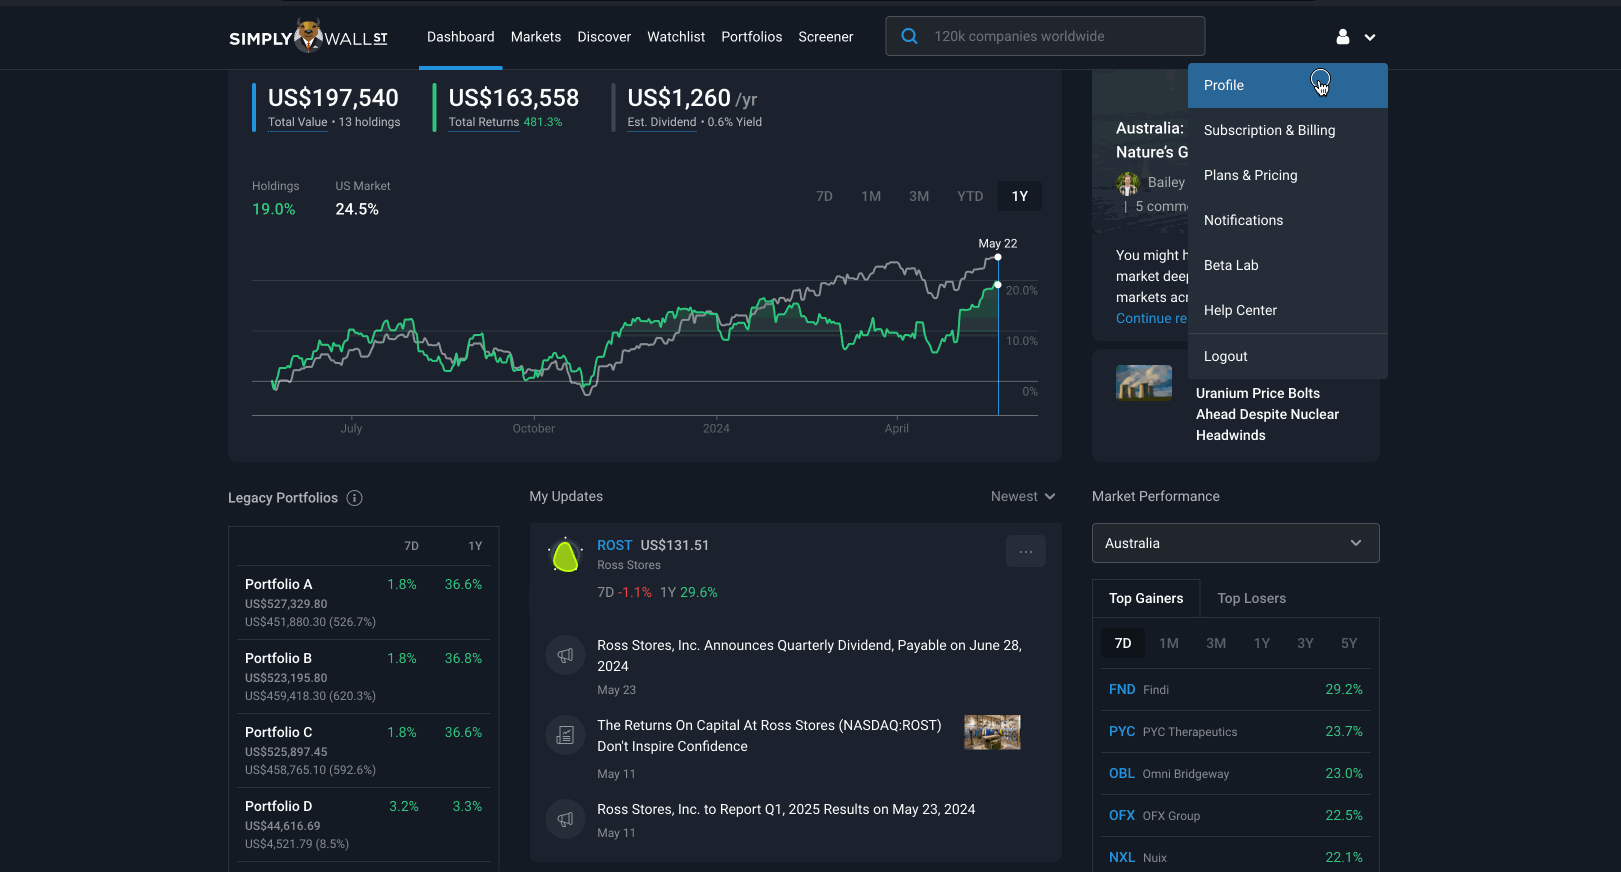The image size is (1621, 872).
Task: Open the ROST ticker link
Action: pyautogui.click(x=614, y=545)
